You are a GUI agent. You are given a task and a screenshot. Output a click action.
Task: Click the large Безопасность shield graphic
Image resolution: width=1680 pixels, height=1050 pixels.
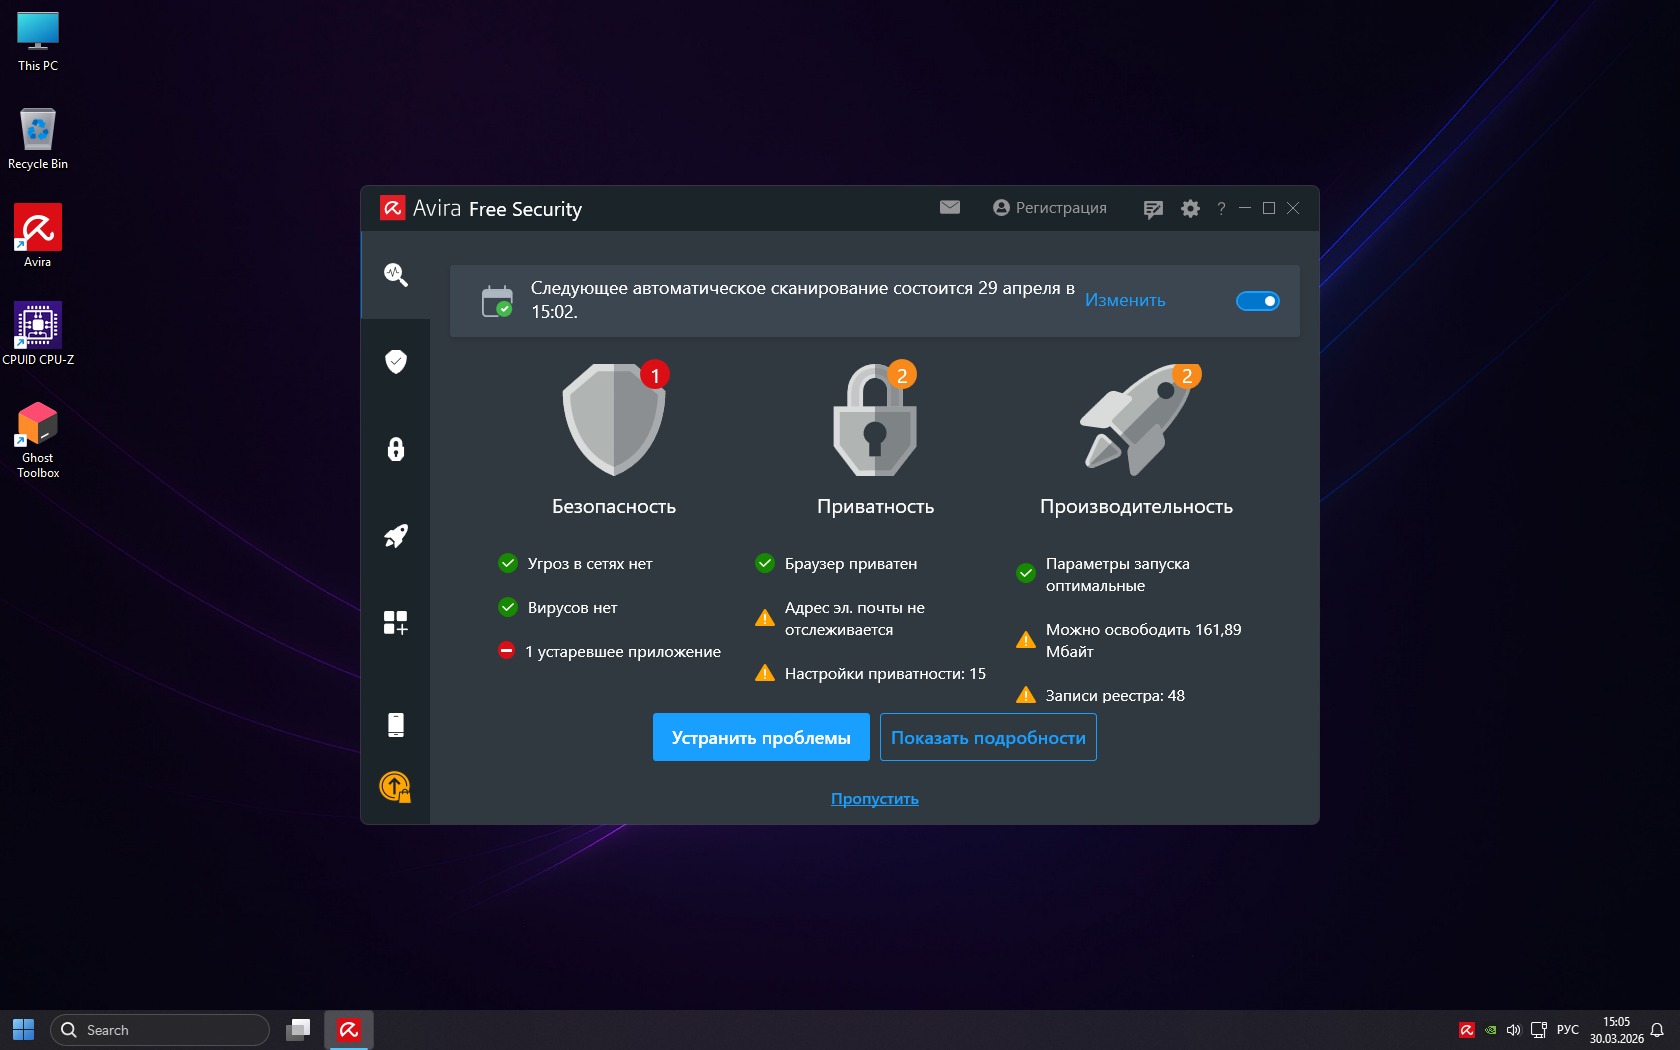point(614,420)
